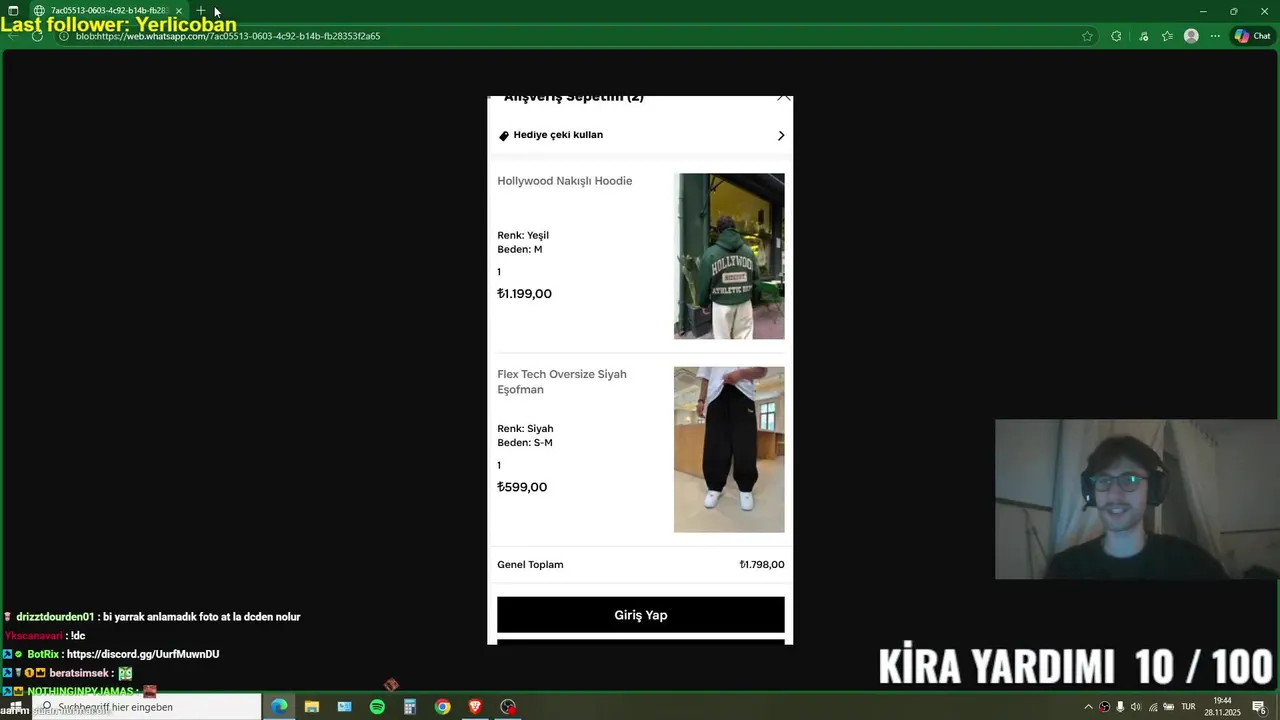Open the taskbar clock and date

pyautogui.click(x=1222, y=707)
